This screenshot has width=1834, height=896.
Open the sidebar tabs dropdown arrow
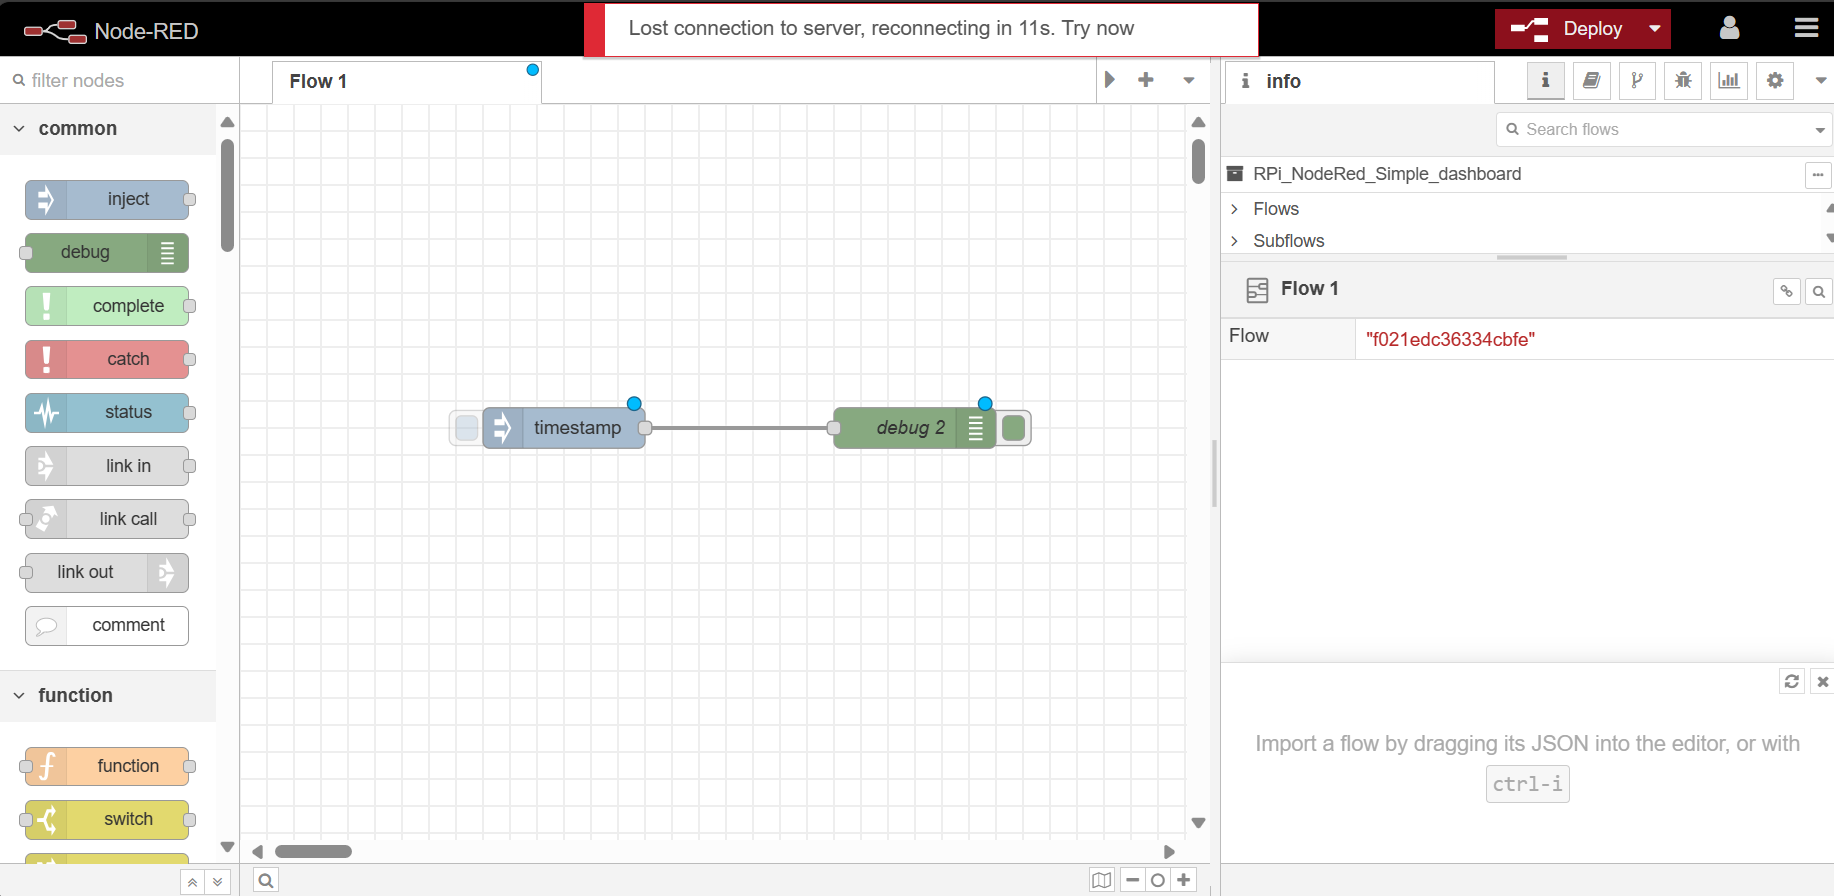[x=1820, y=81]
